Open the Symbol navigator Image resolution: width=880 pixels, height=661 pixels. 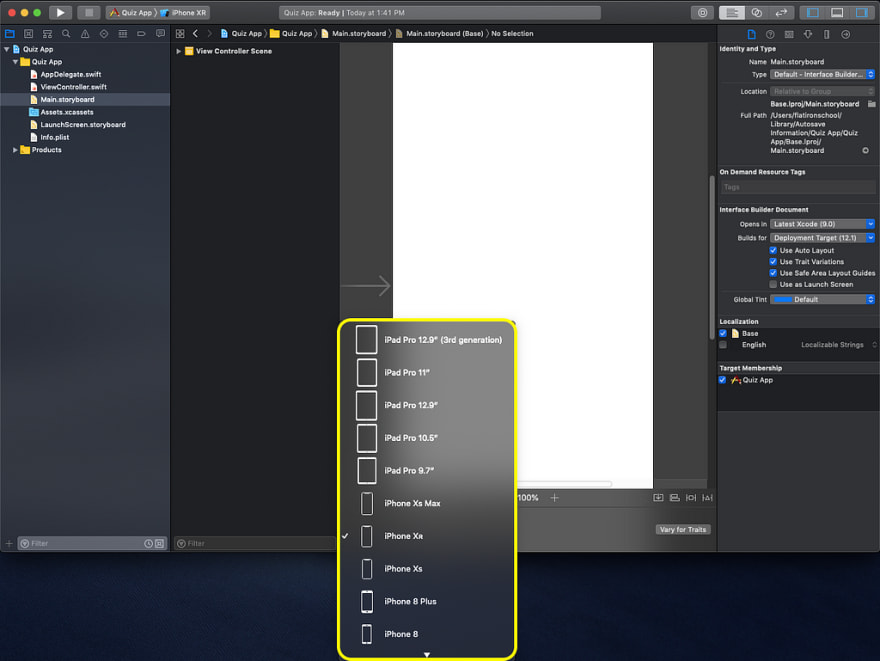47,34
